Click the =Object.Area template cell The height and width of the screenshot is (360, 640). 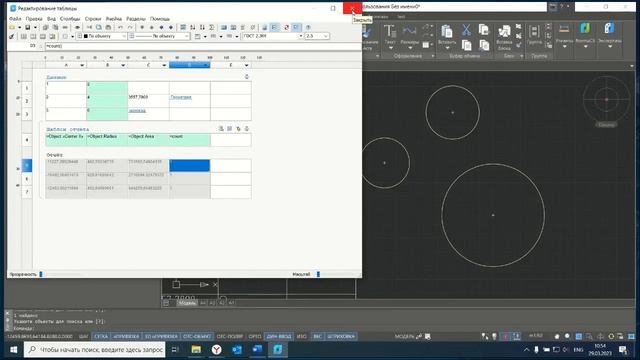coord(148,140)
